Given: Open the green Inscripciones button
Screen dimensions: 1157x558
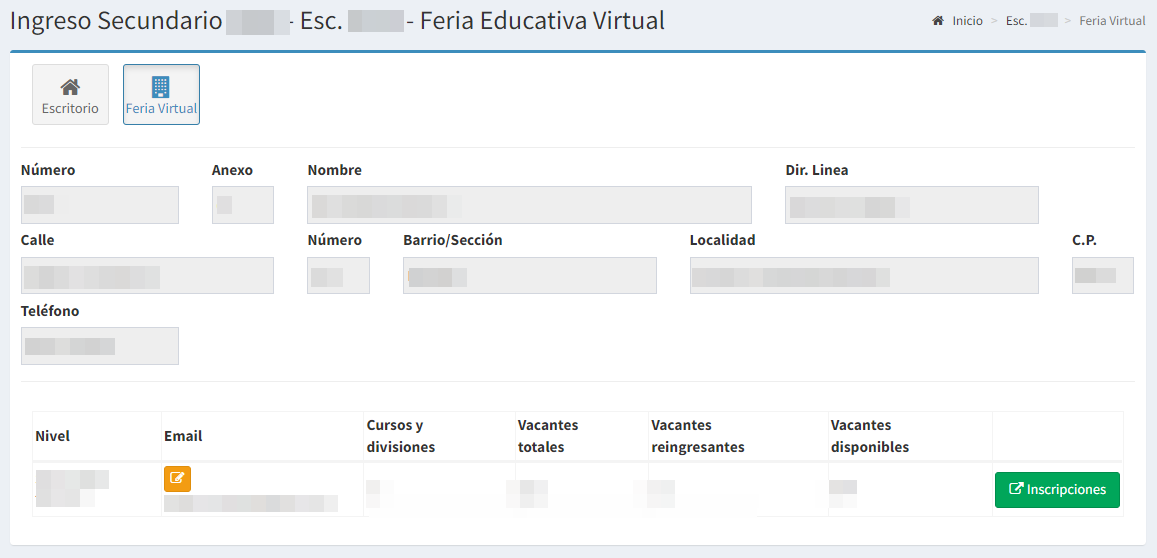Looking at the screenshot, I should [x=1057, y=489].
